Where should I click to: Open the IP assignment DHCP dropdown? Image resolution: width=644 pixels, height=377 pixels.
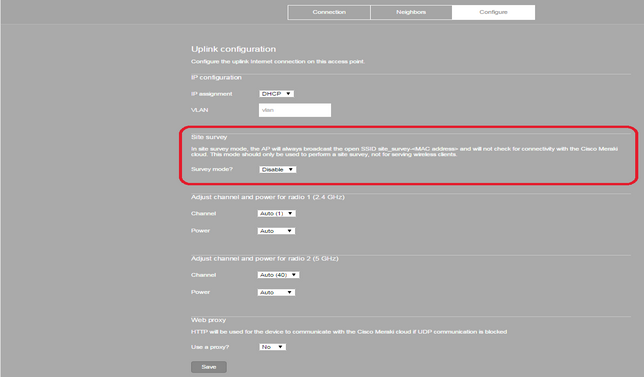[x=276, y=94]
